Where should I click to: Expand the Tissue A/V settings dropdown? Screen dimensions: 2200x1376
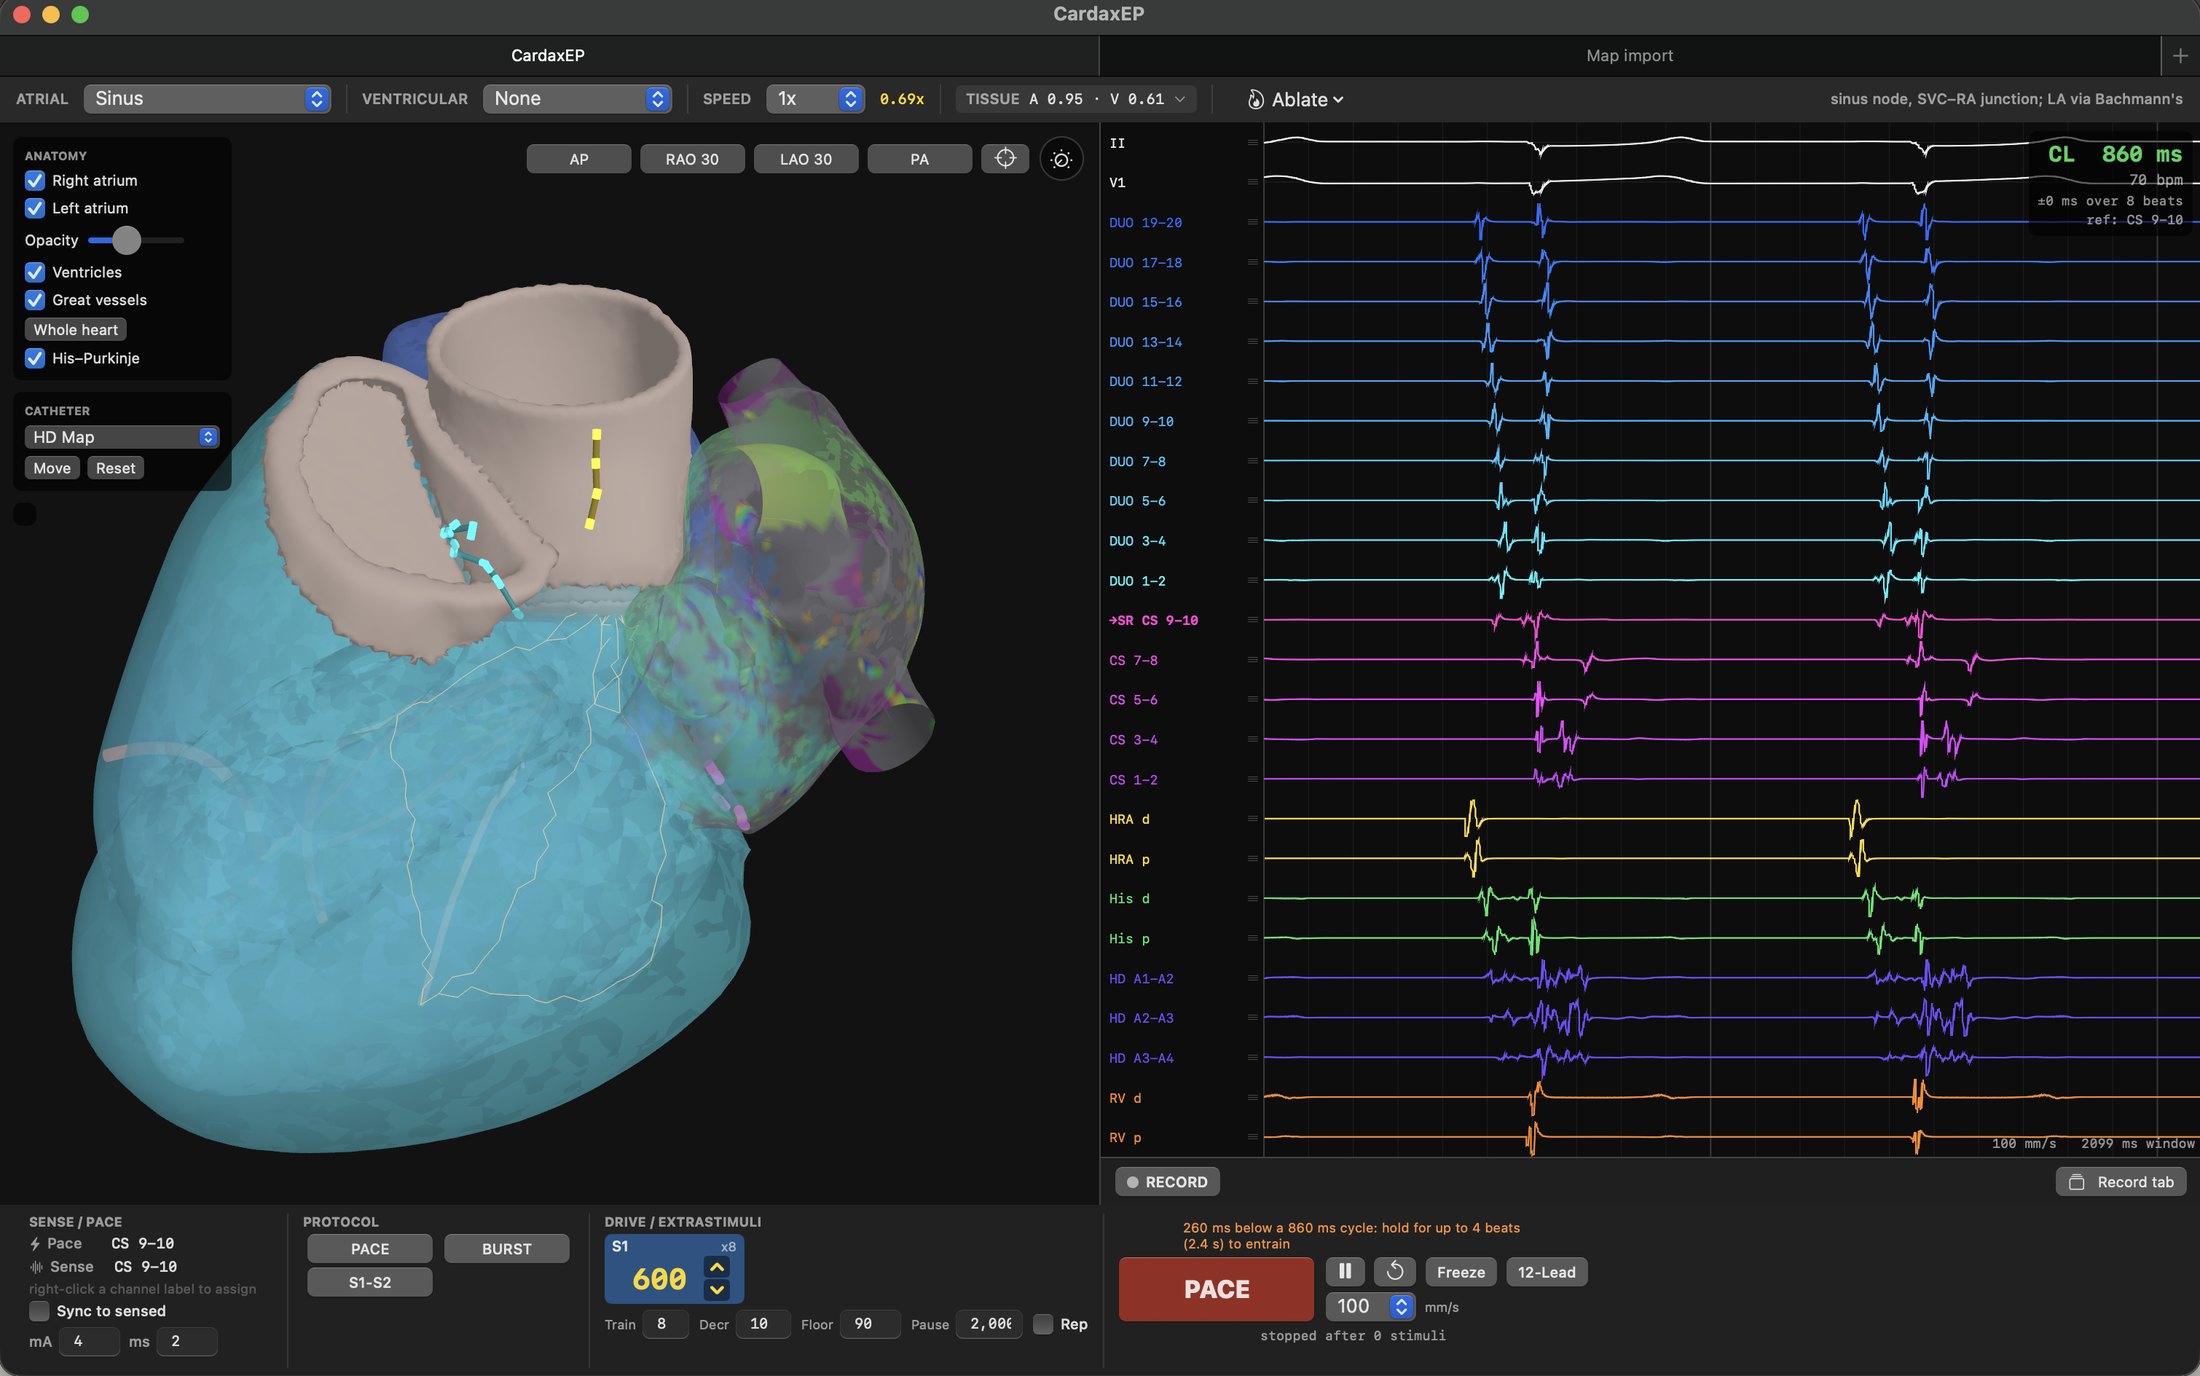1076,99
